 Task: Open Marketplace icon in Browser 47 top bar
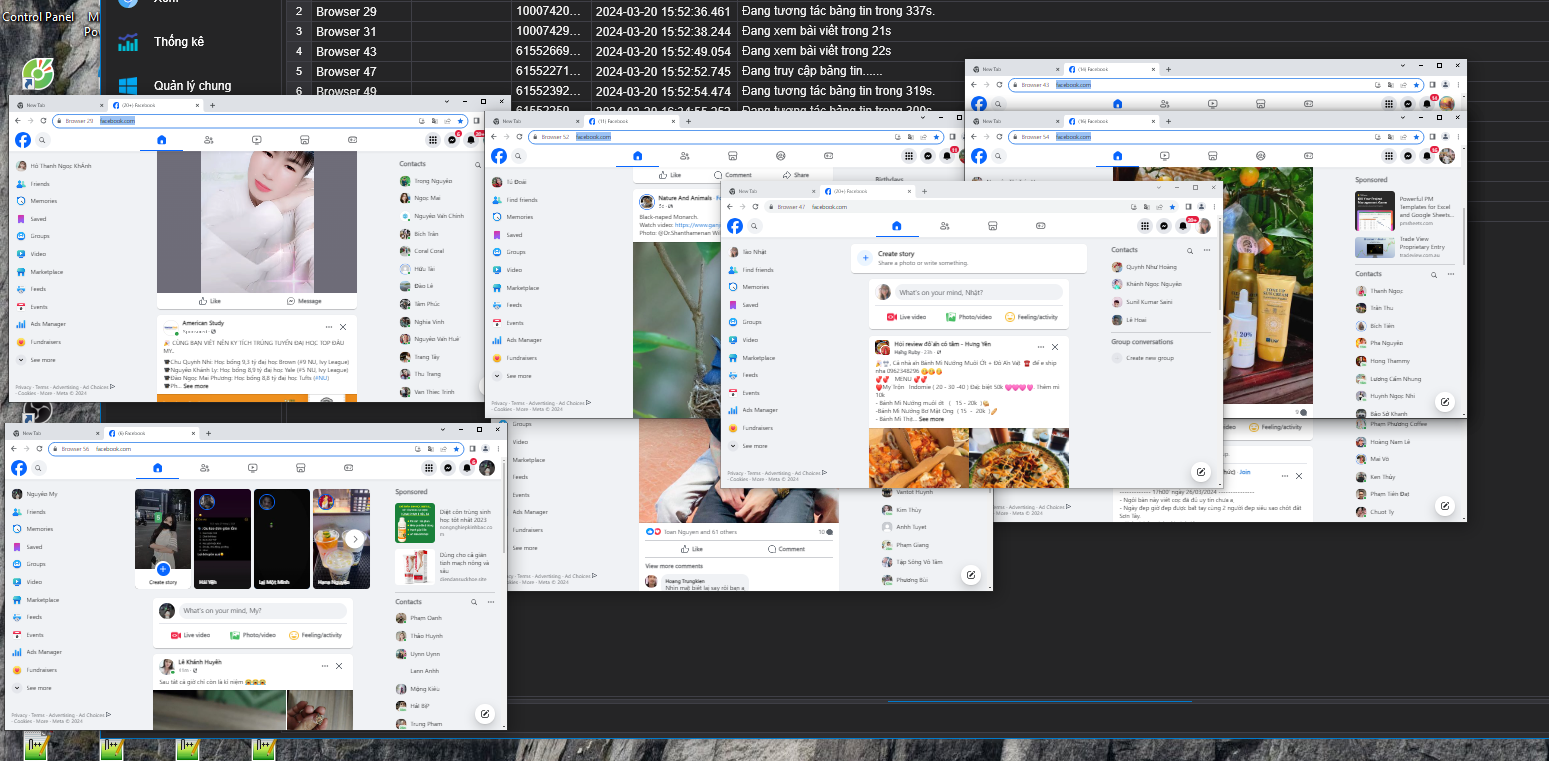click(x=992, y=226)
